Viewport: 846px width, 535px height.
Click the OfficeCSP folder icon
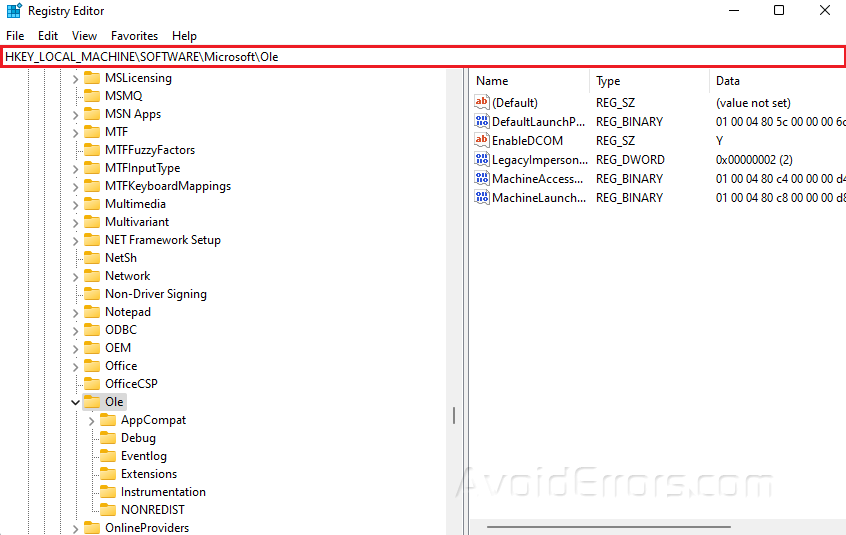92,384
